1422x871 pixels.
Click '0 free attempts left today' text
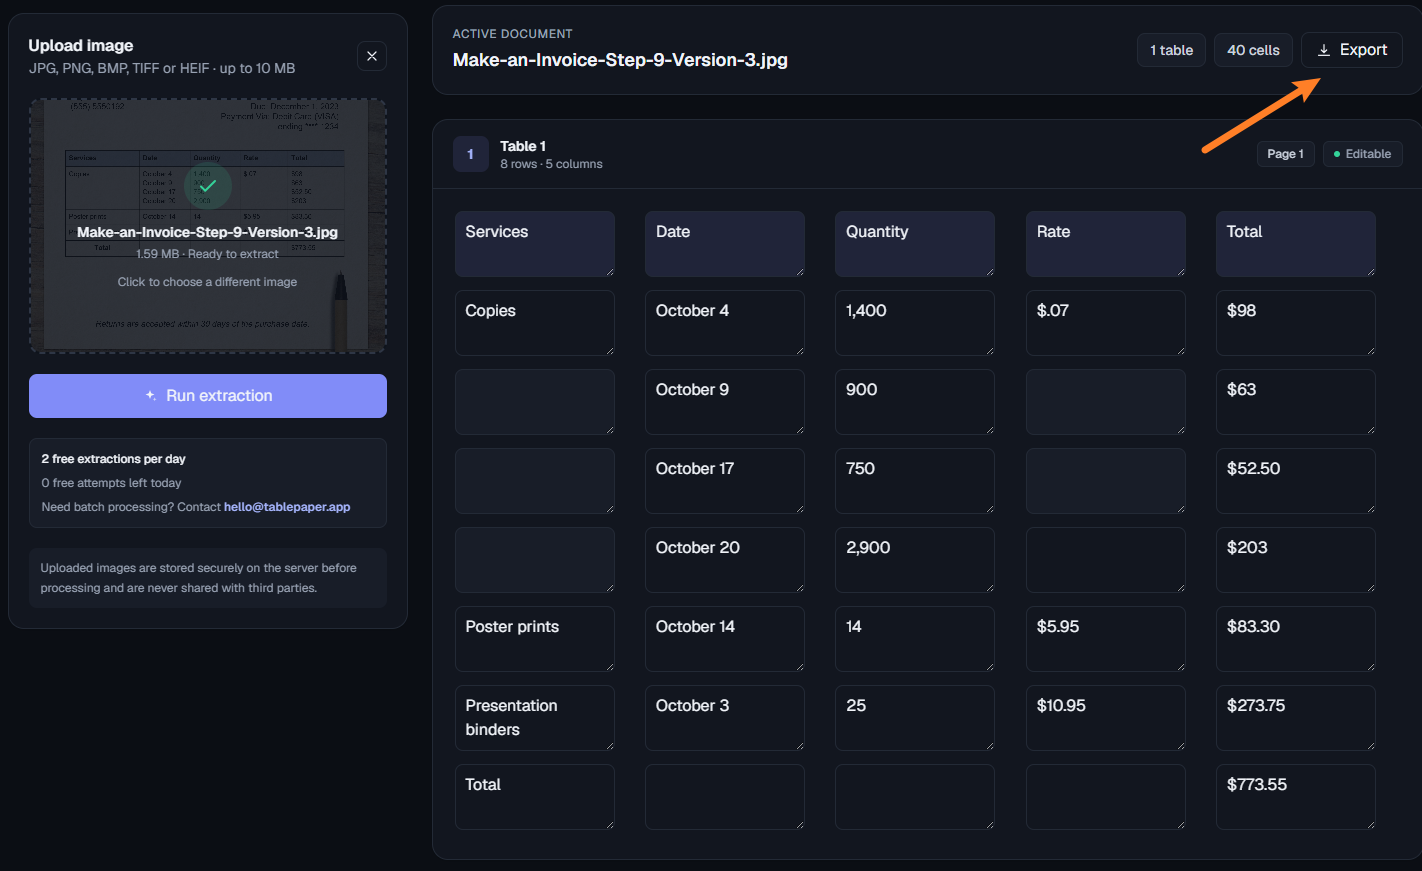[x=111, y=483]
